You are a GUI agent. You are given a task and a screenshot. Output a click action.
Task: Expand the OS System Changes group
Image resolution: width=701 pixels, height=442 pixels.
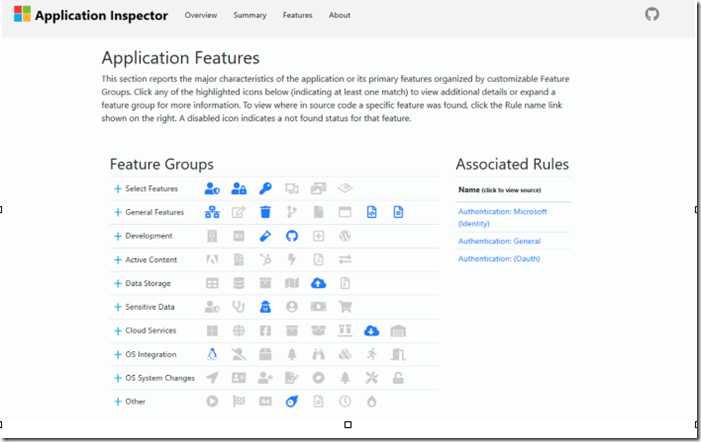[118, 378]
